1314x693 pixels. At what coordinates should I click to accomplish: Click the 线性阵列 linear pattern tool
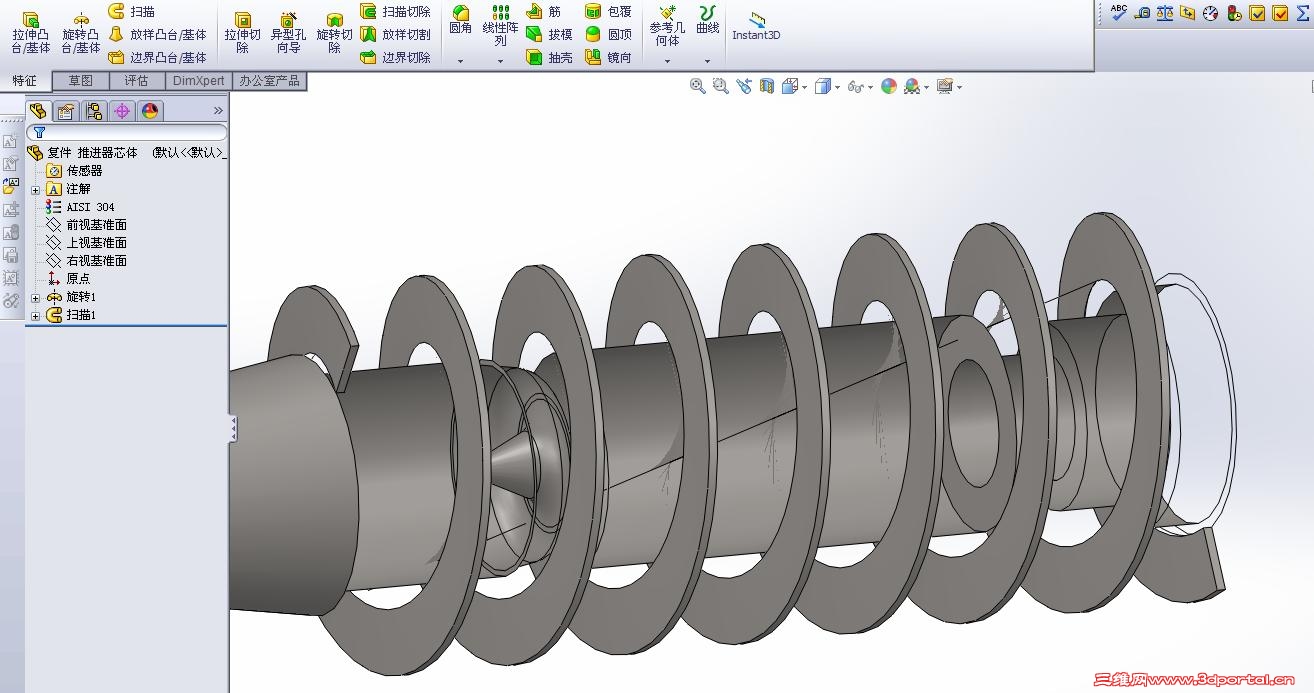(501, 26)
